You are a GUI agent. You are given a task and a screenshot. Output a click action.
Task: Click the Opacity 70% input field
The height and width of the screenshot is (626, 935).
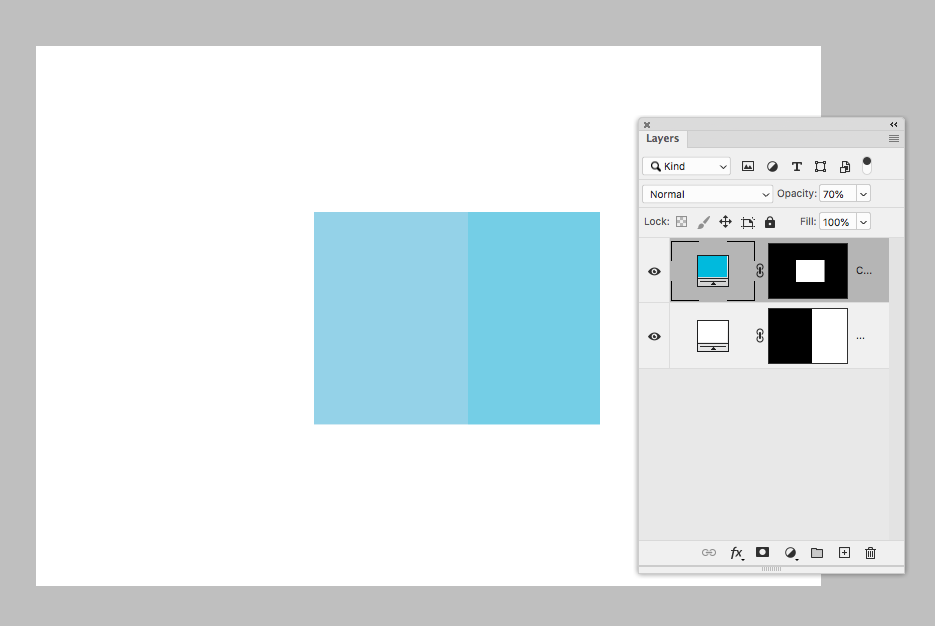pyautogui.click(x=838, y=194)
